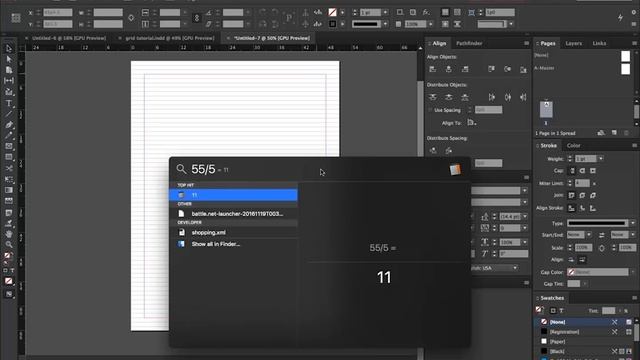Switch to grid tutorial.indd document tab
Screen dimensions: 640x360
[170, 38]
